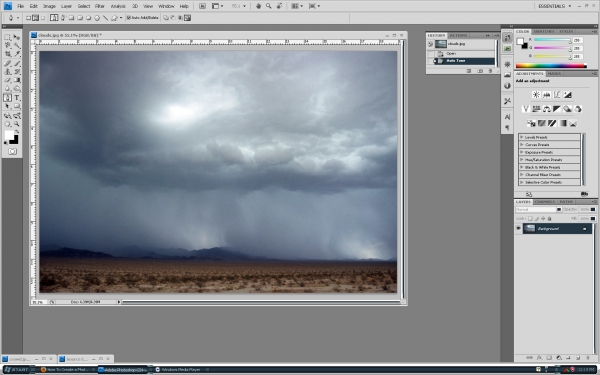Toggle lock all in Layers panel
The height and width of the screenshot is (375, 600).
(549, 218)
